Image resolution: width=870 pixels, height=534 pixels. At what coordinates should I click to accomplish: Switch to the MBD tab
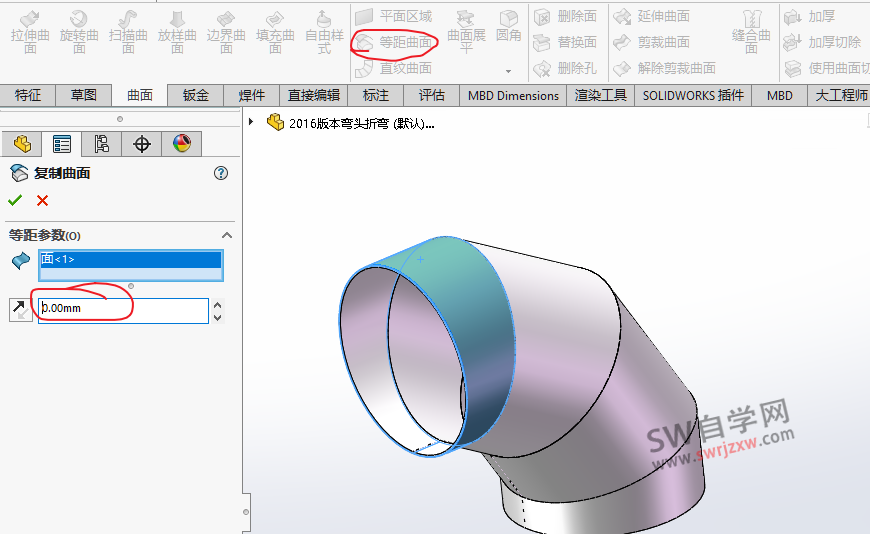coord(780,95)
